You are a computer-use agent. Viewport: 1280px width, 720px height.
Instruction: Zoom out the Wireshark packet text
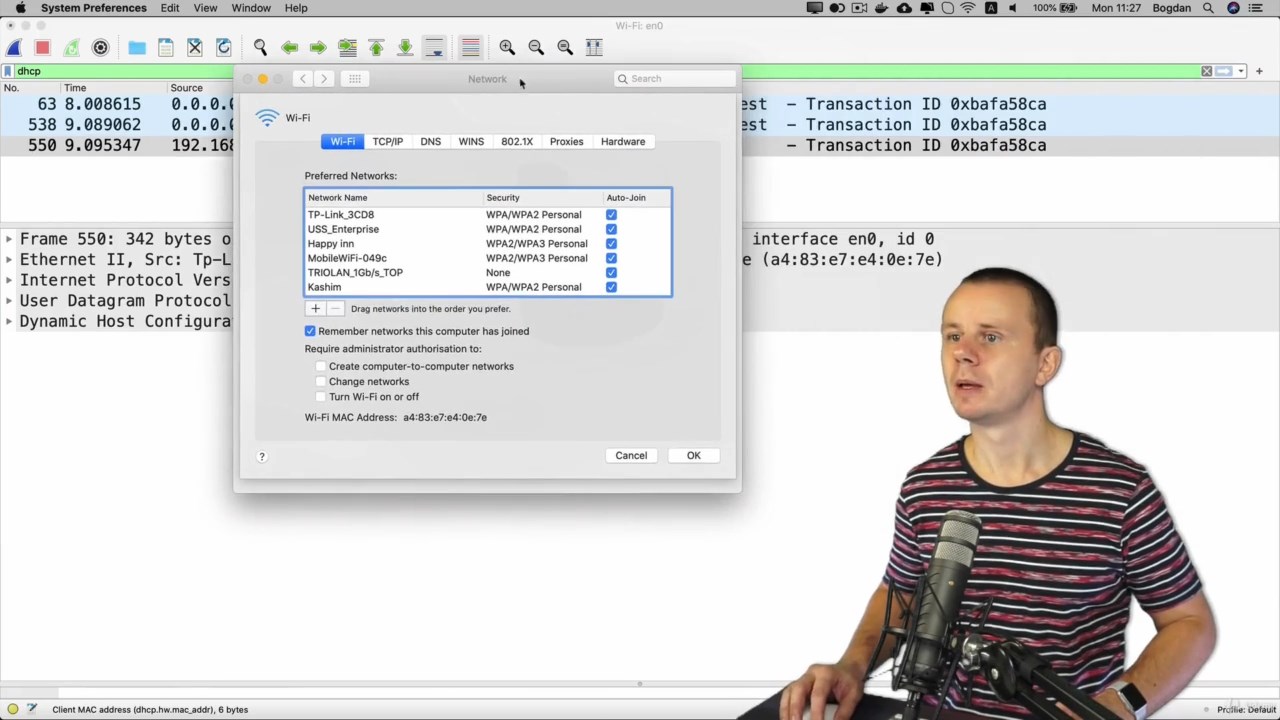(536, 47)
